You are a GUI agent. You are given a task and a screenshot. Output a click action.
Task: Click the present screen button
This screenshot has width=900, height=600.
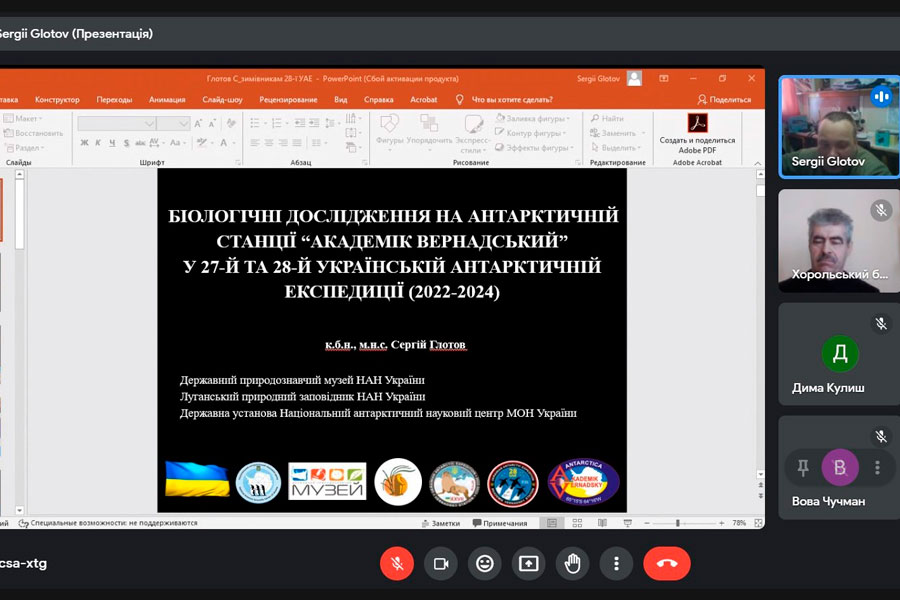coord(528,563)
